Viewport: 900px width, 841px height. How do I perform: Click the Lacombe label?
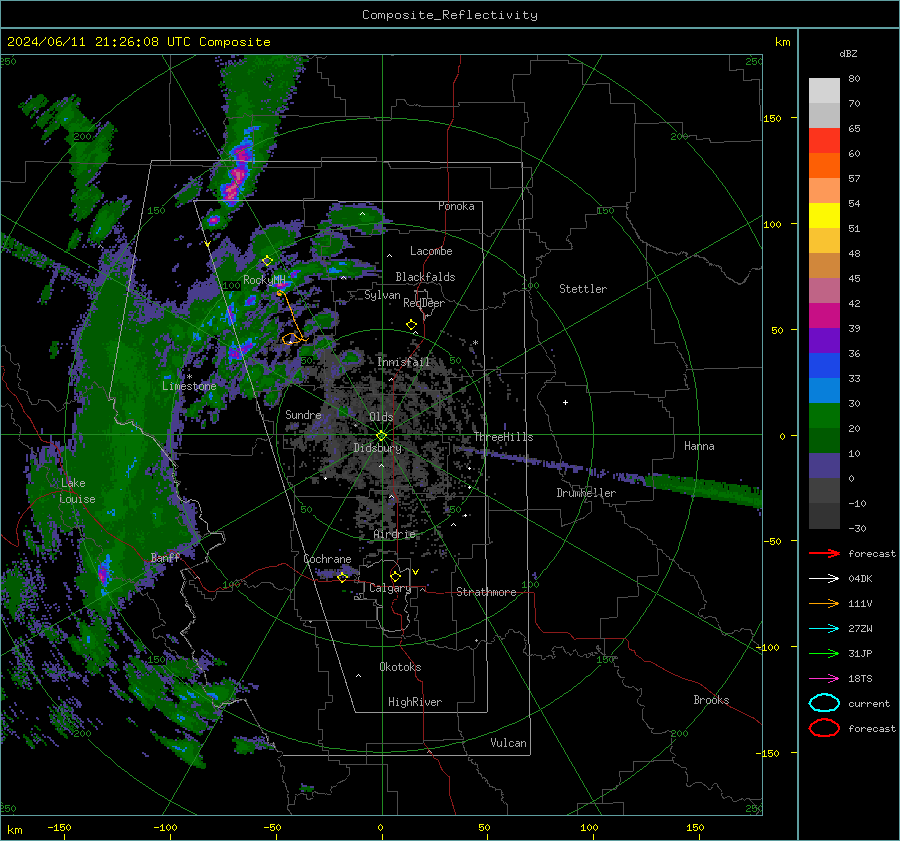(431, 251)
